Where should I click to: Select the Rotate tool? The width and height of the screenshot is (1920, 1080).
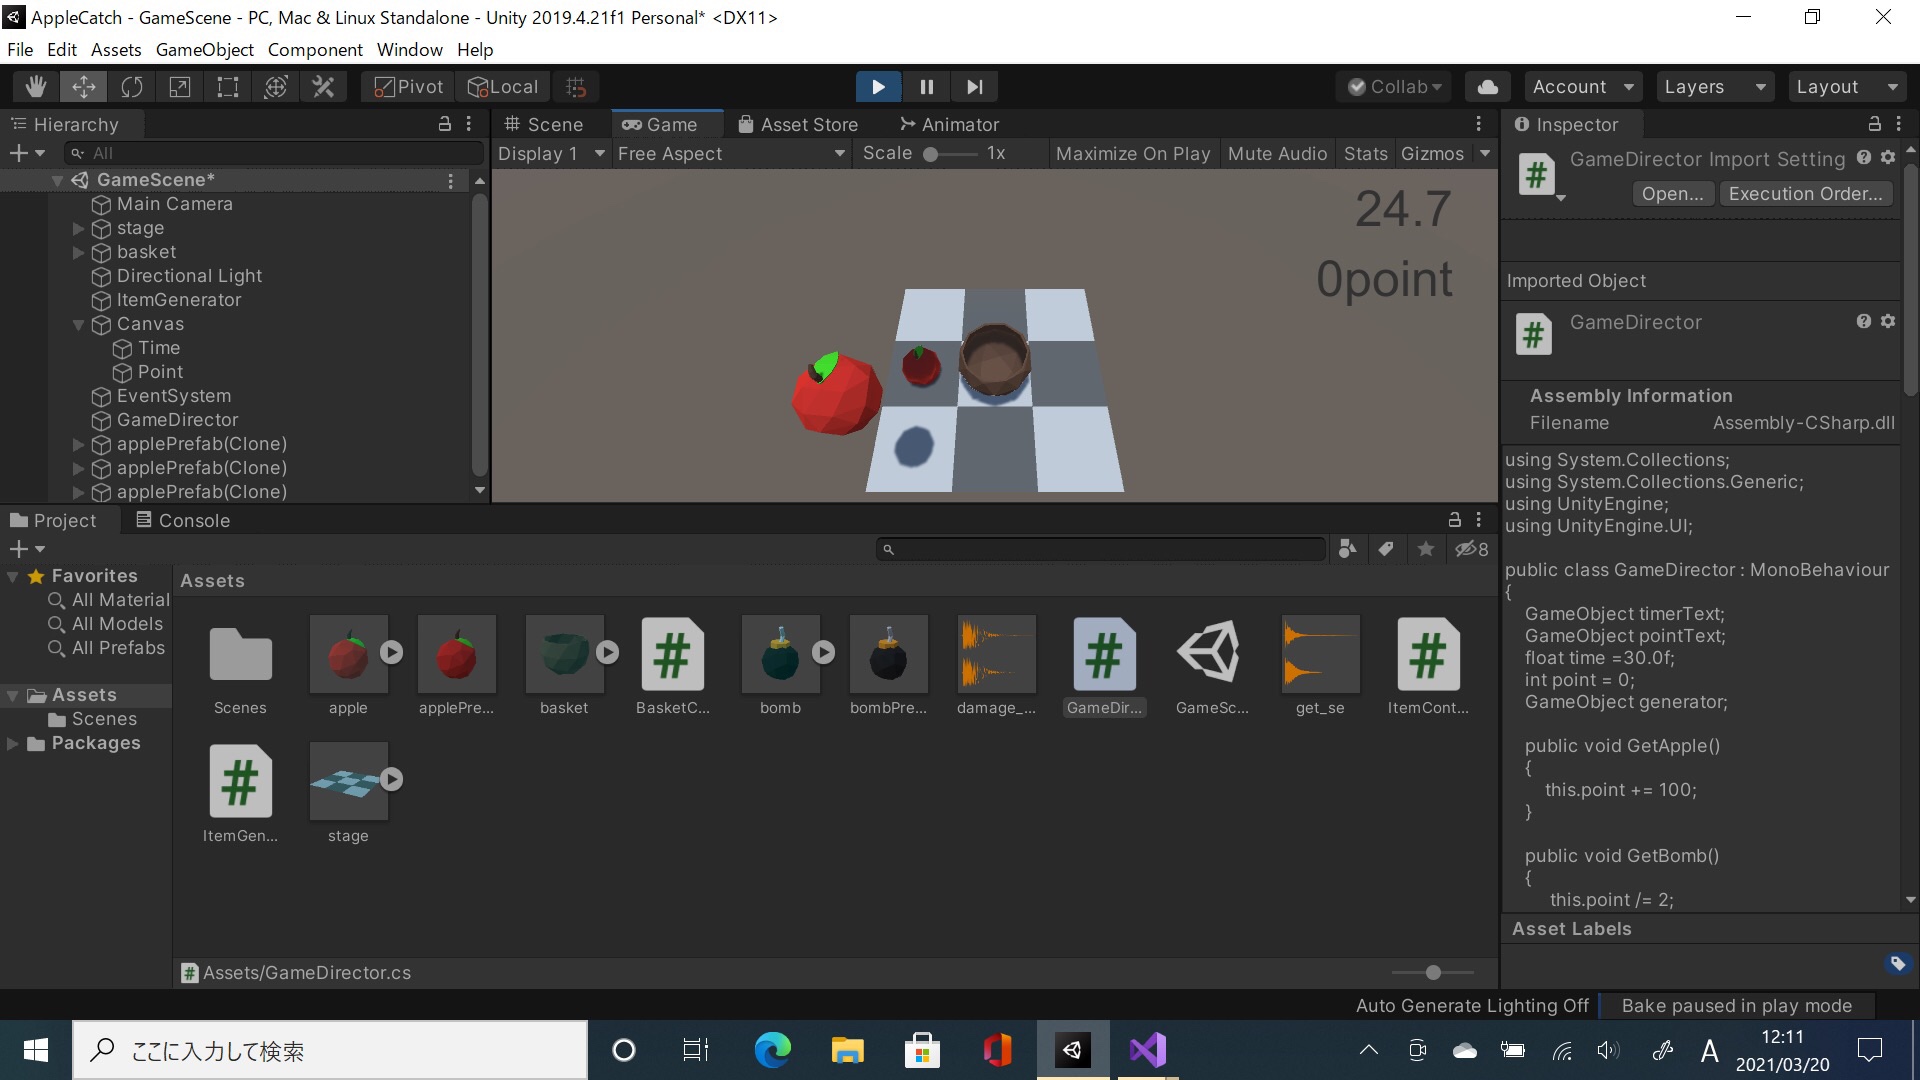132,87
